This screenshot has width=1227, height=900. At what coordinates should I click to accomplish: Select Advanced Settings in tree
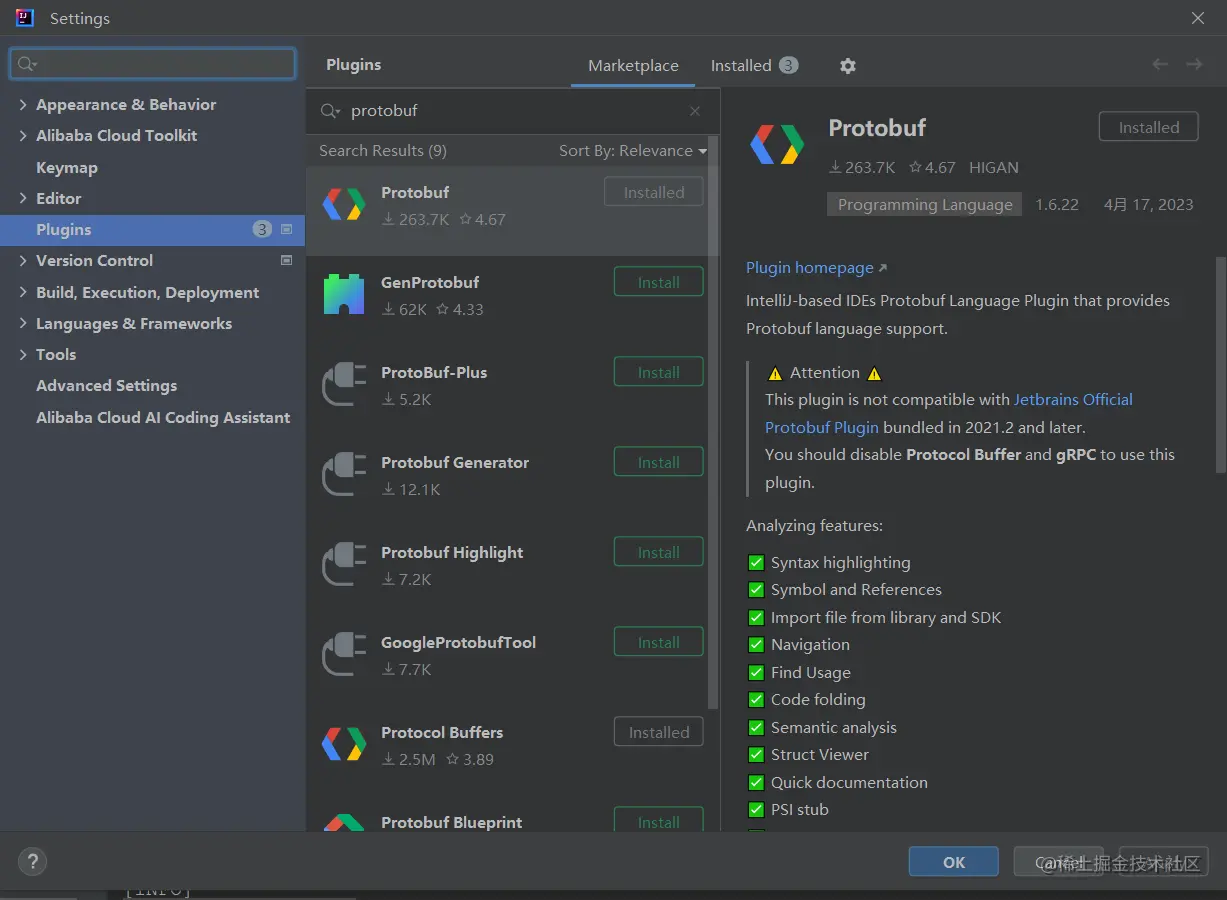click(x=107, y=385)
